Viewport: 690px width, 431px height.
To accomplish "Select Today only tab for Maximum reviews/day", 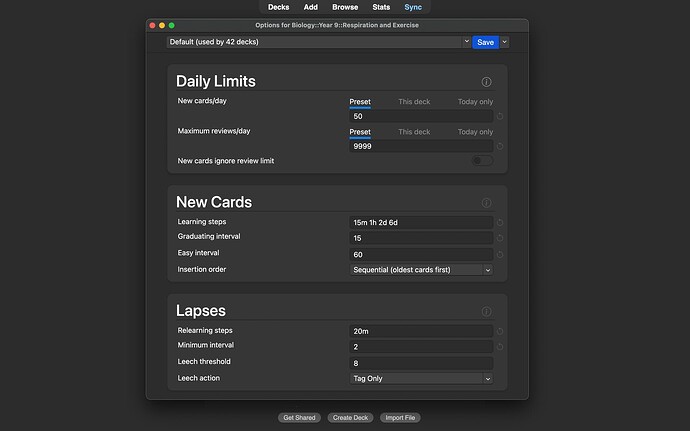I will [x=475, y=132].
